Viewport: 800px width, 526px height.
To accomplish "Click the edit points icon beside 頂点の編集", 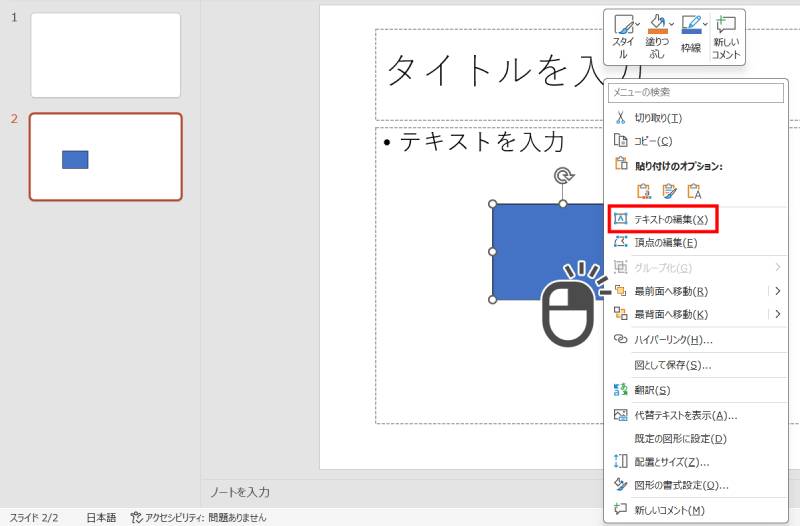I will pyautogui.click(x=620, y=242).
